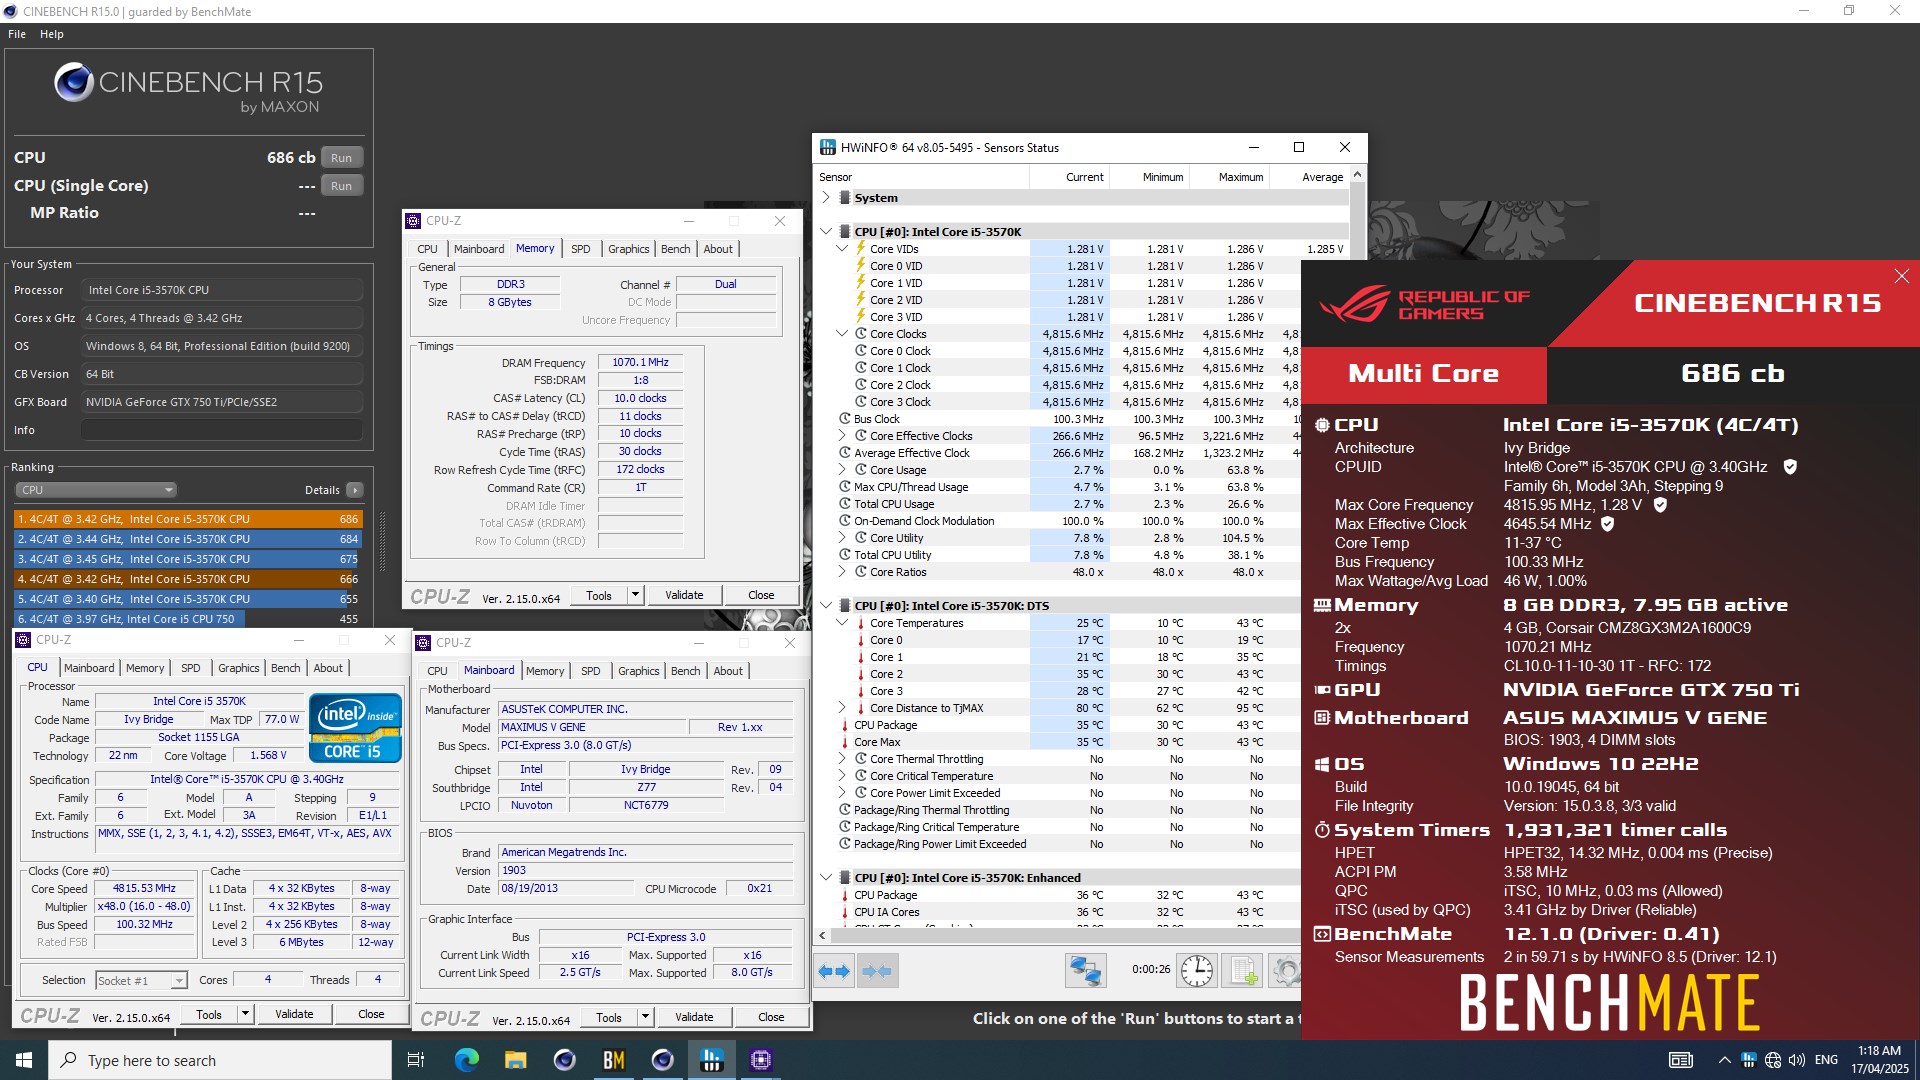Screen dimensions: 1920x1080
Task: Select ranking entry 3.45 GHz scoring 675
Action: point(188,559)
